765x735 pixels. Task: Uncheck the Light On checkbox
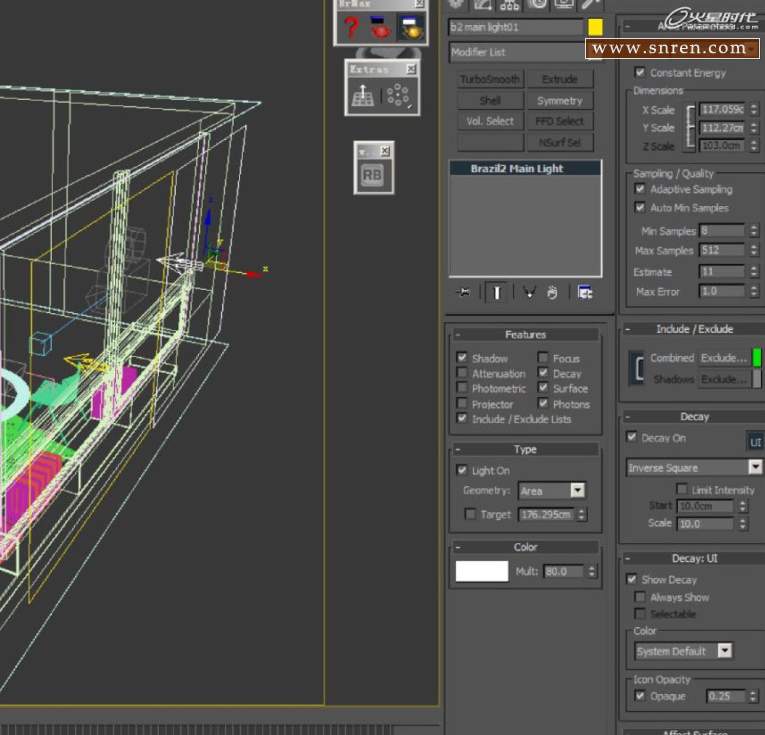click(x=462, y=470)
